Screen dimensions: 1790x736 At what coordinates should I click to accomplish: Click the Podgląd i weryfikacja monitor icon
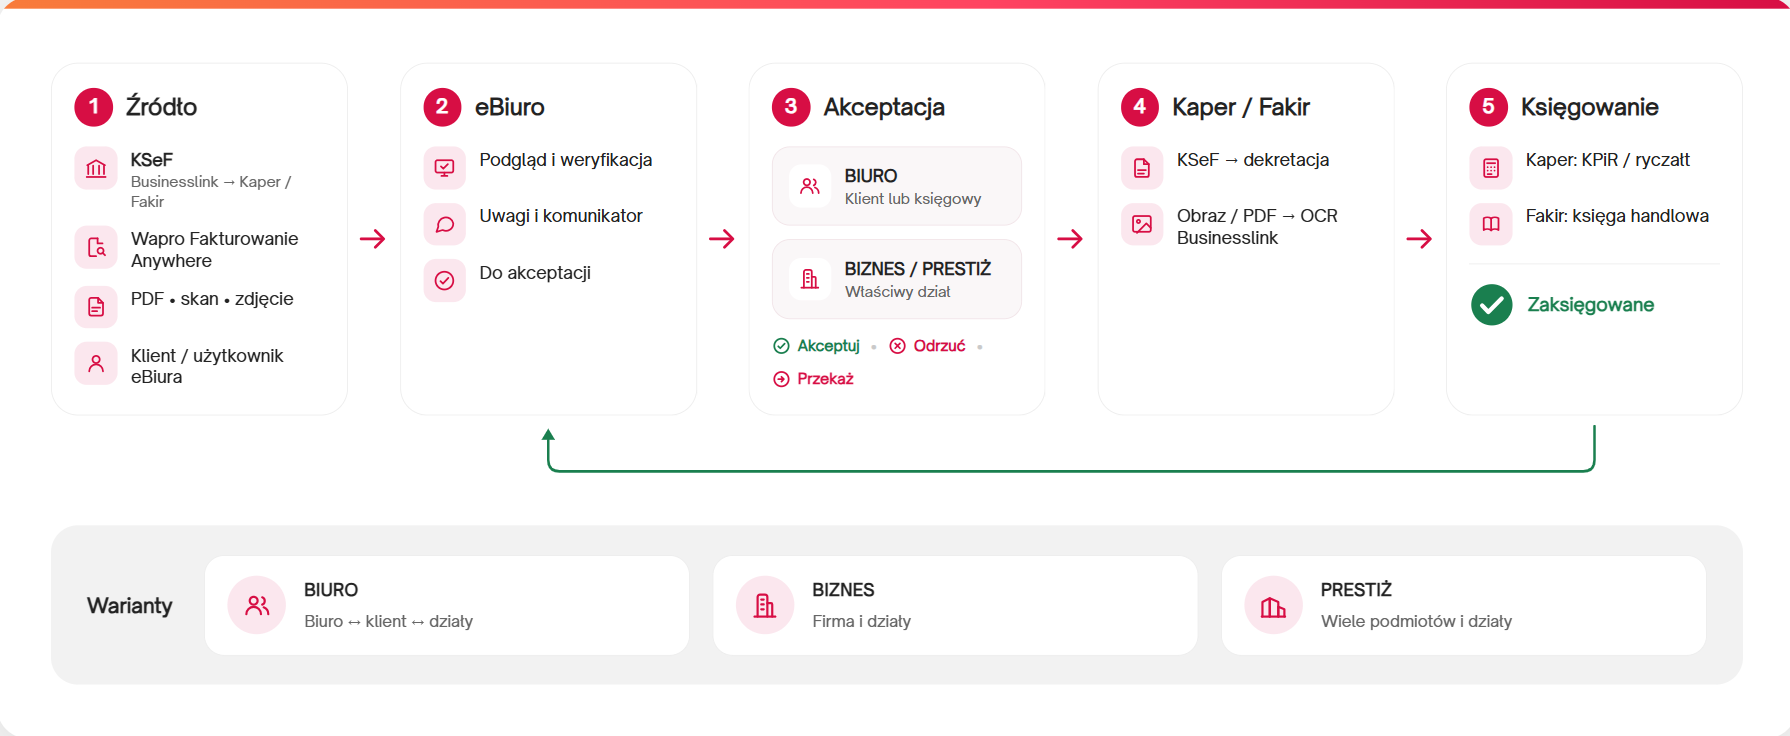pos(445,168)
